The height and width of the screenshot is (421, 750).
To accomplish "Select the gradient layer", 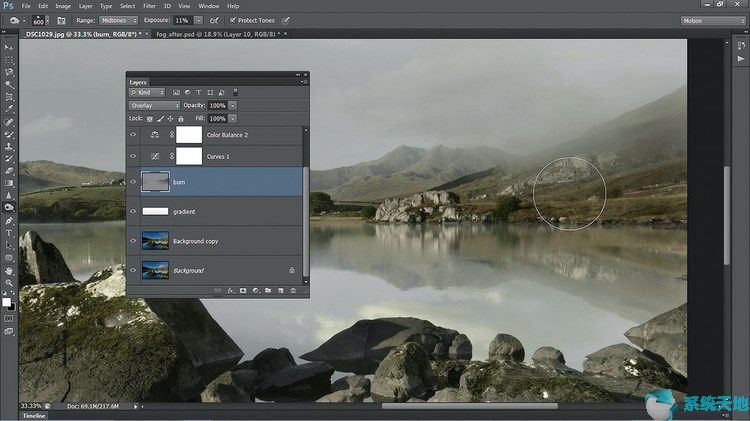I will pyautogui.click(x=221, y=211).
